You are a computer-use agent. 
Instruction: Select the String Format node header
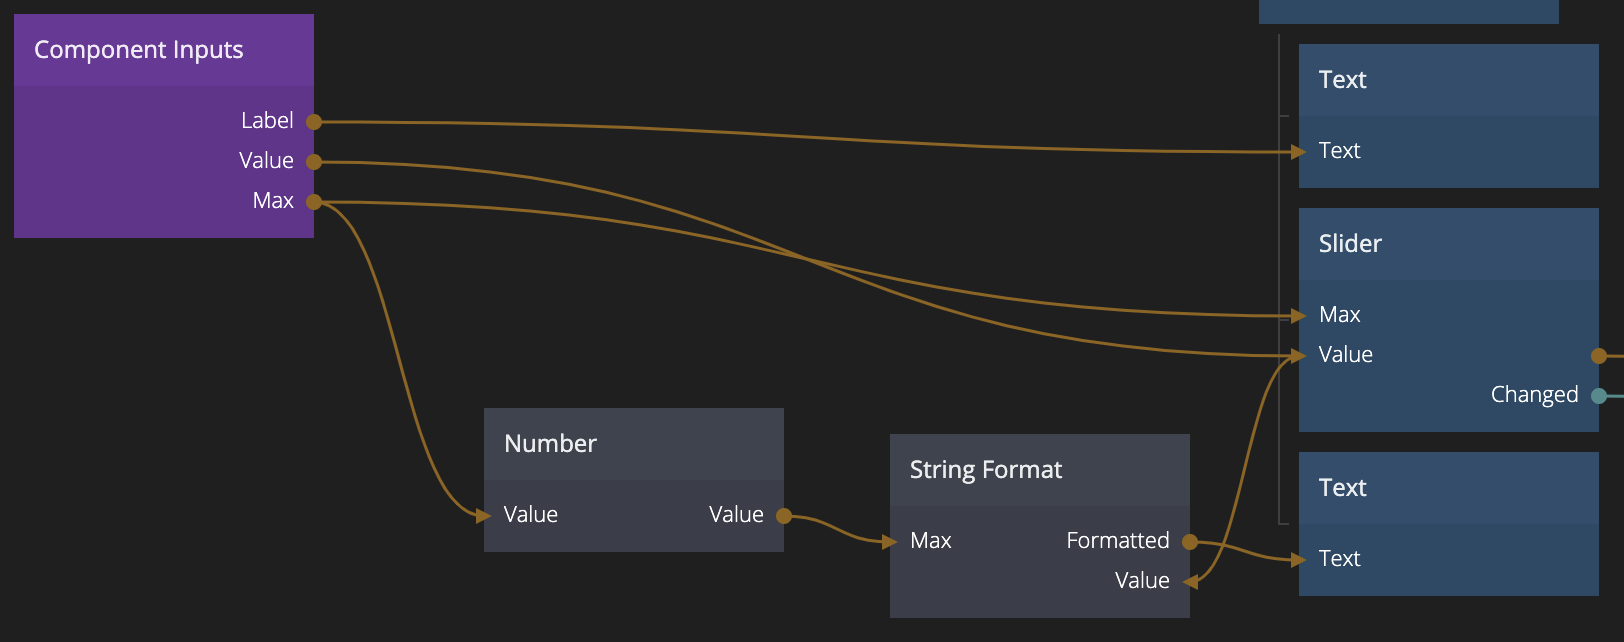[986, 470]
